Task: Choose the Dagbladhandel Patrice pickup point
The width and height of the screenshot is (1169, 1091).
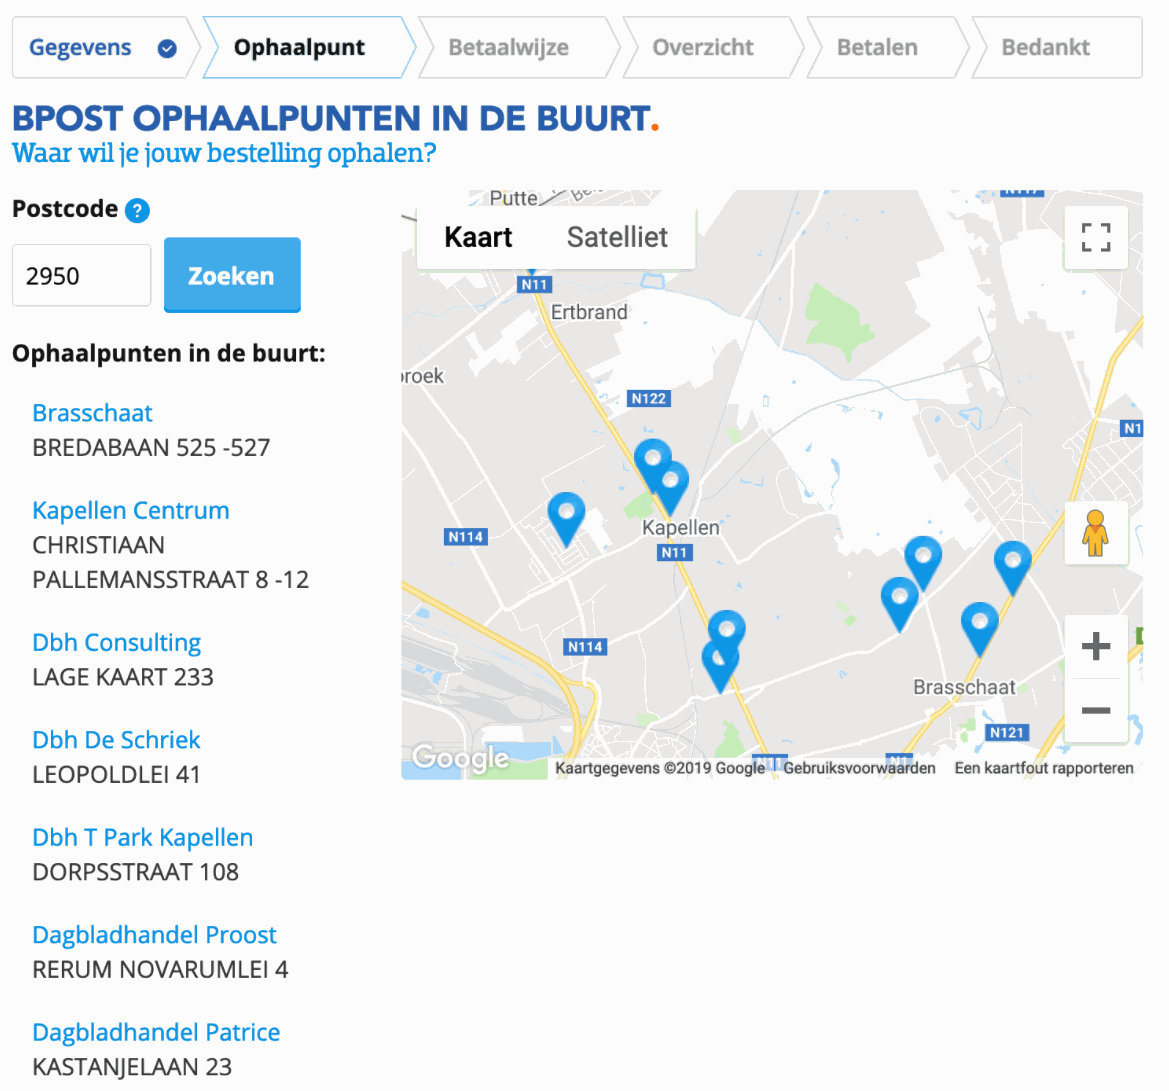Action: pyautogui.click(x=156, y=1032)
